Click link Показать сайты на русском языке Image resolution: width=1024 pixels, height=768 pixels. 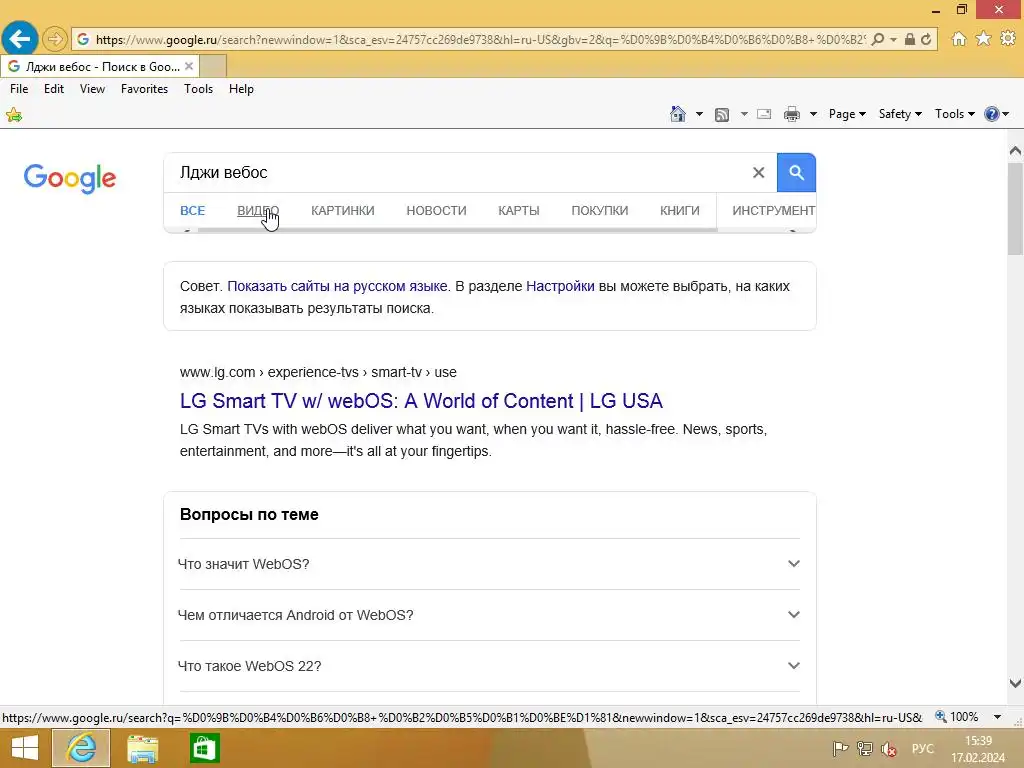[x=337, y=286]
